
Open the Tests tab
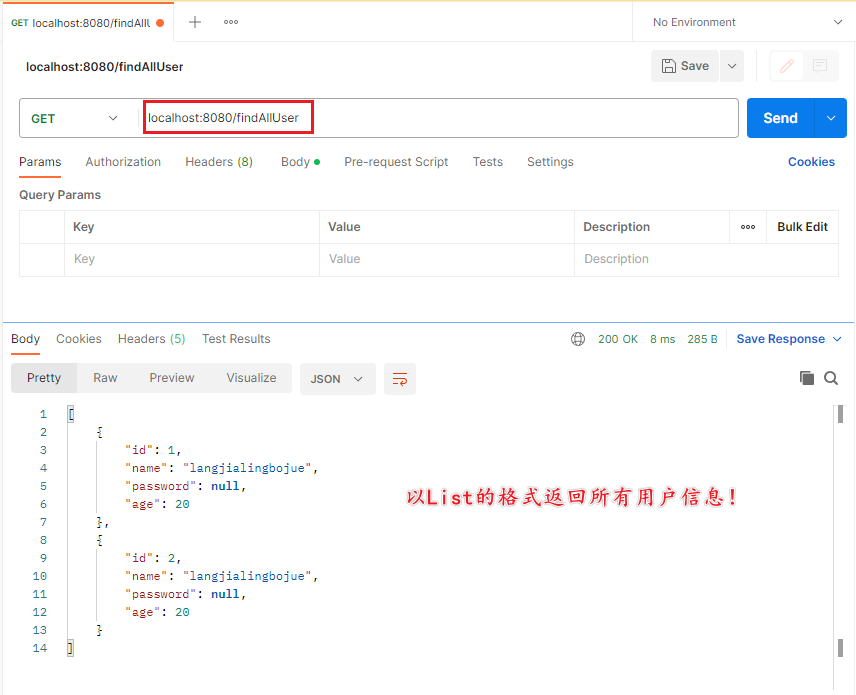488,162
